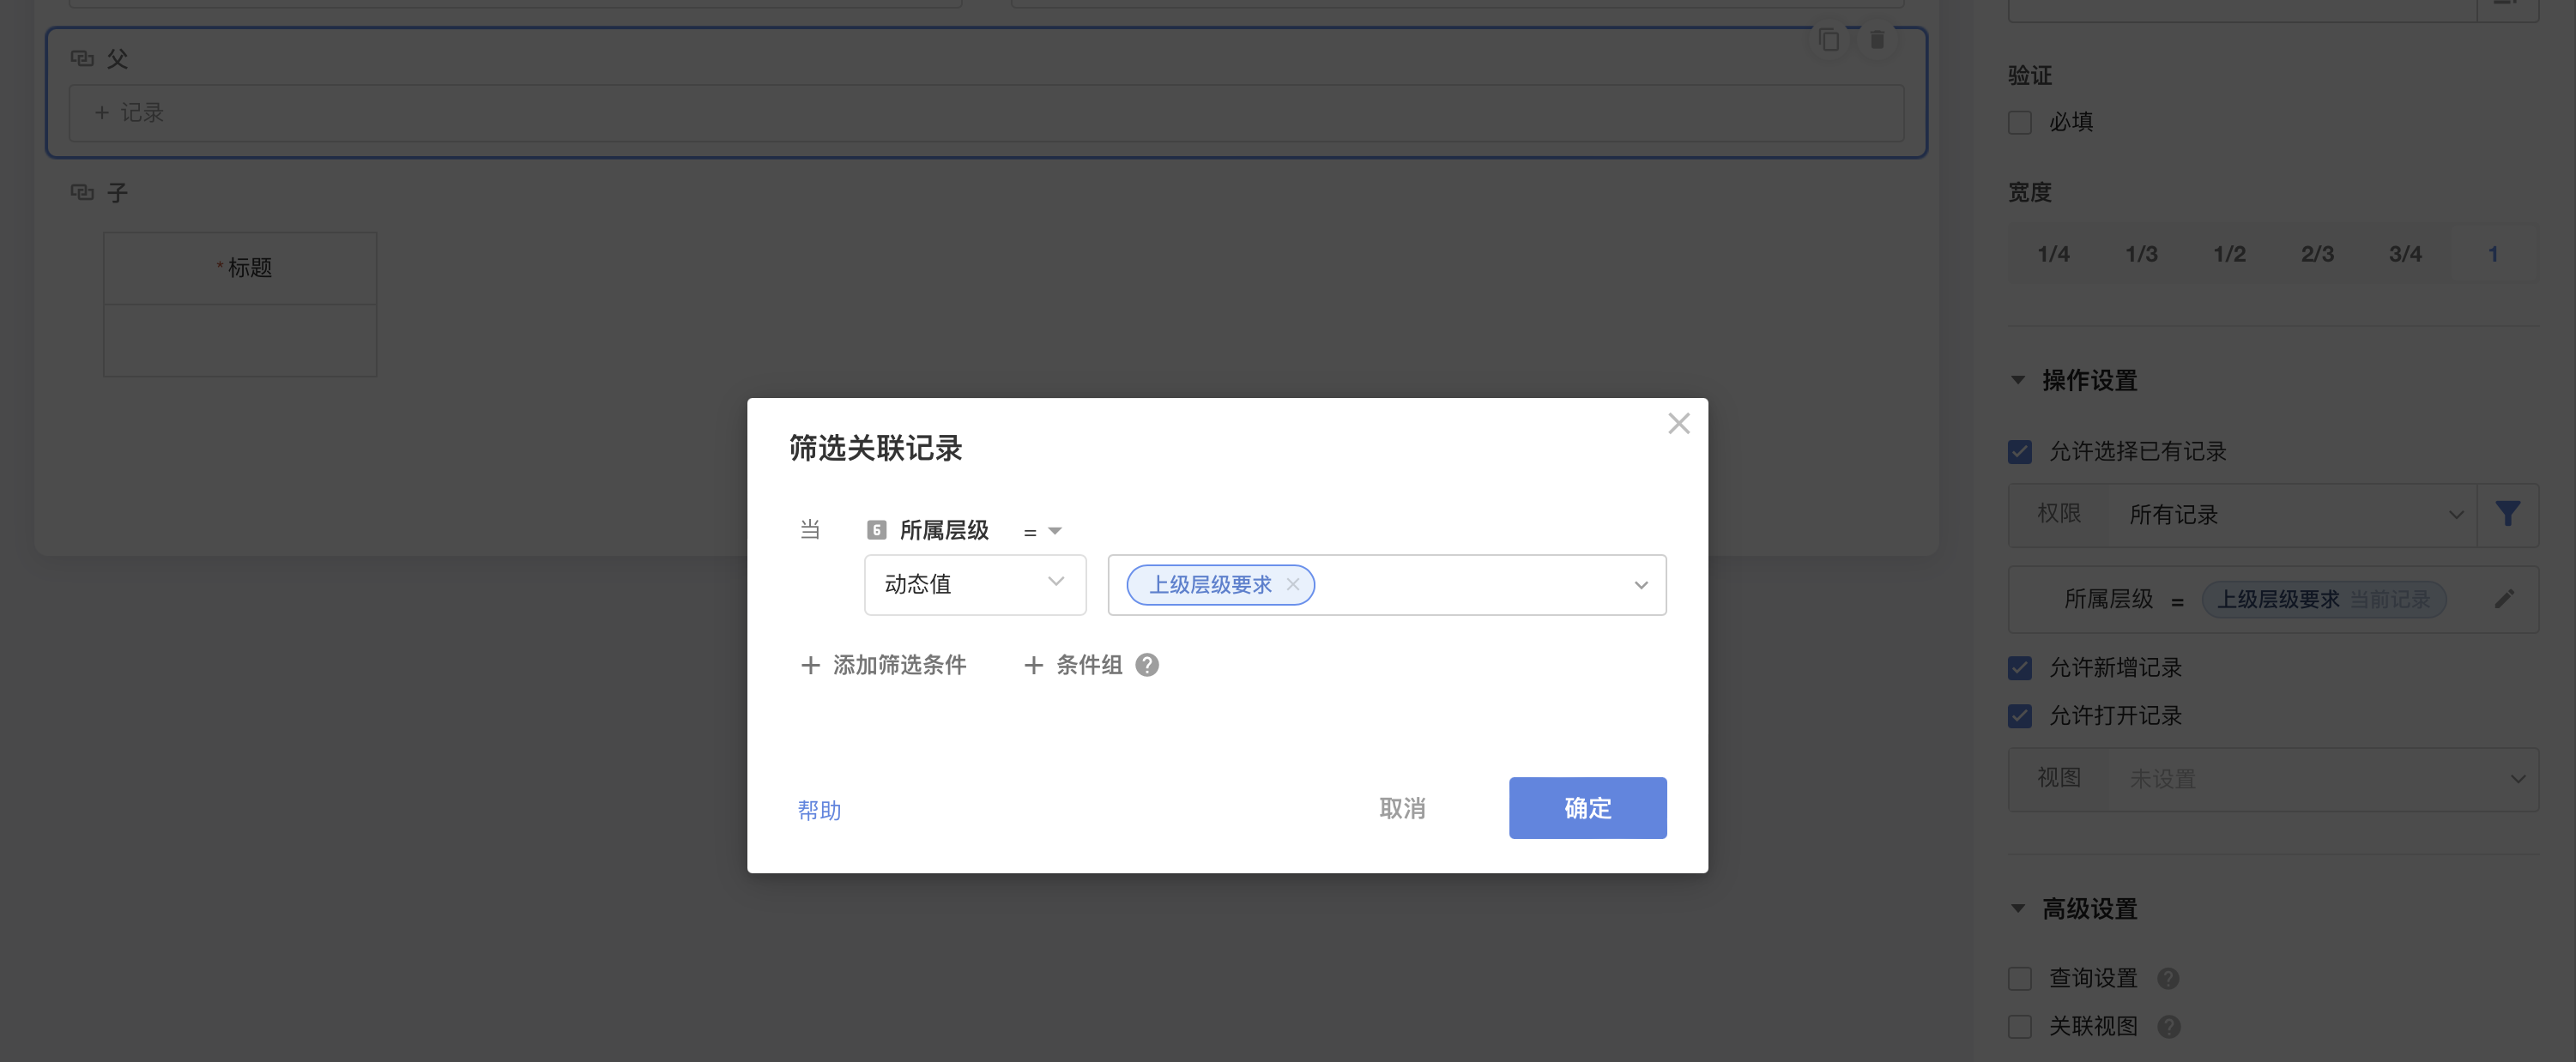The image size is (2576, 1062).
Task: Edit the 所属层级 filter with the pencil icon
Action: tap(2505, 598)
